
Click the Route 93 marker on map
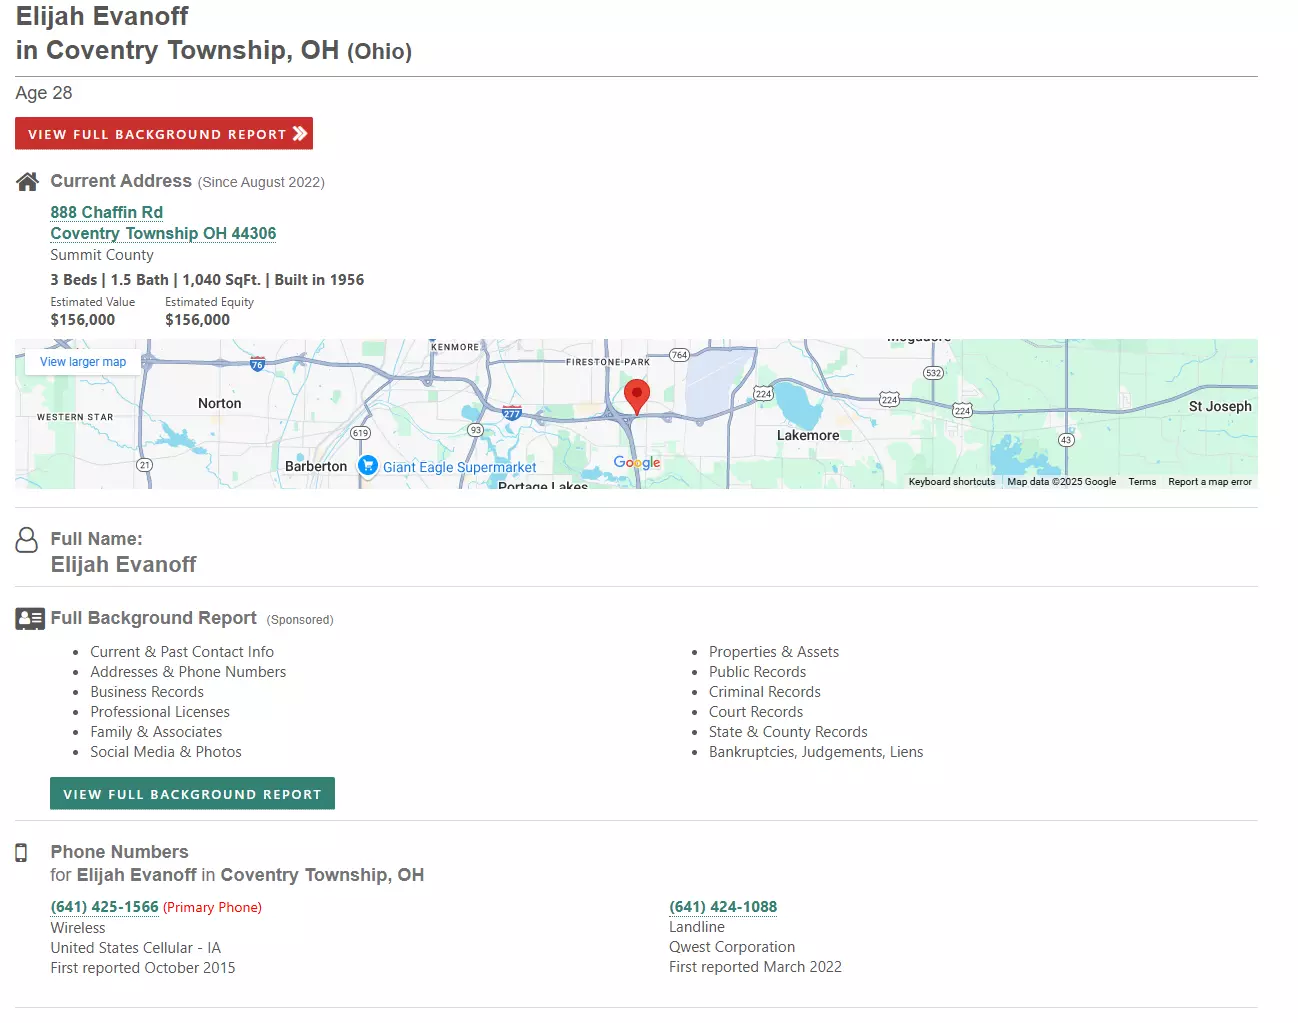pos(476,430)
